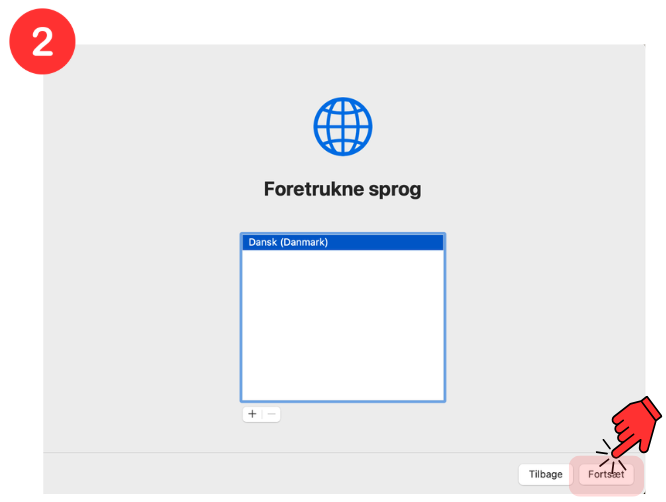Click the blue focus border of the list box

click(x=241, y=320)
